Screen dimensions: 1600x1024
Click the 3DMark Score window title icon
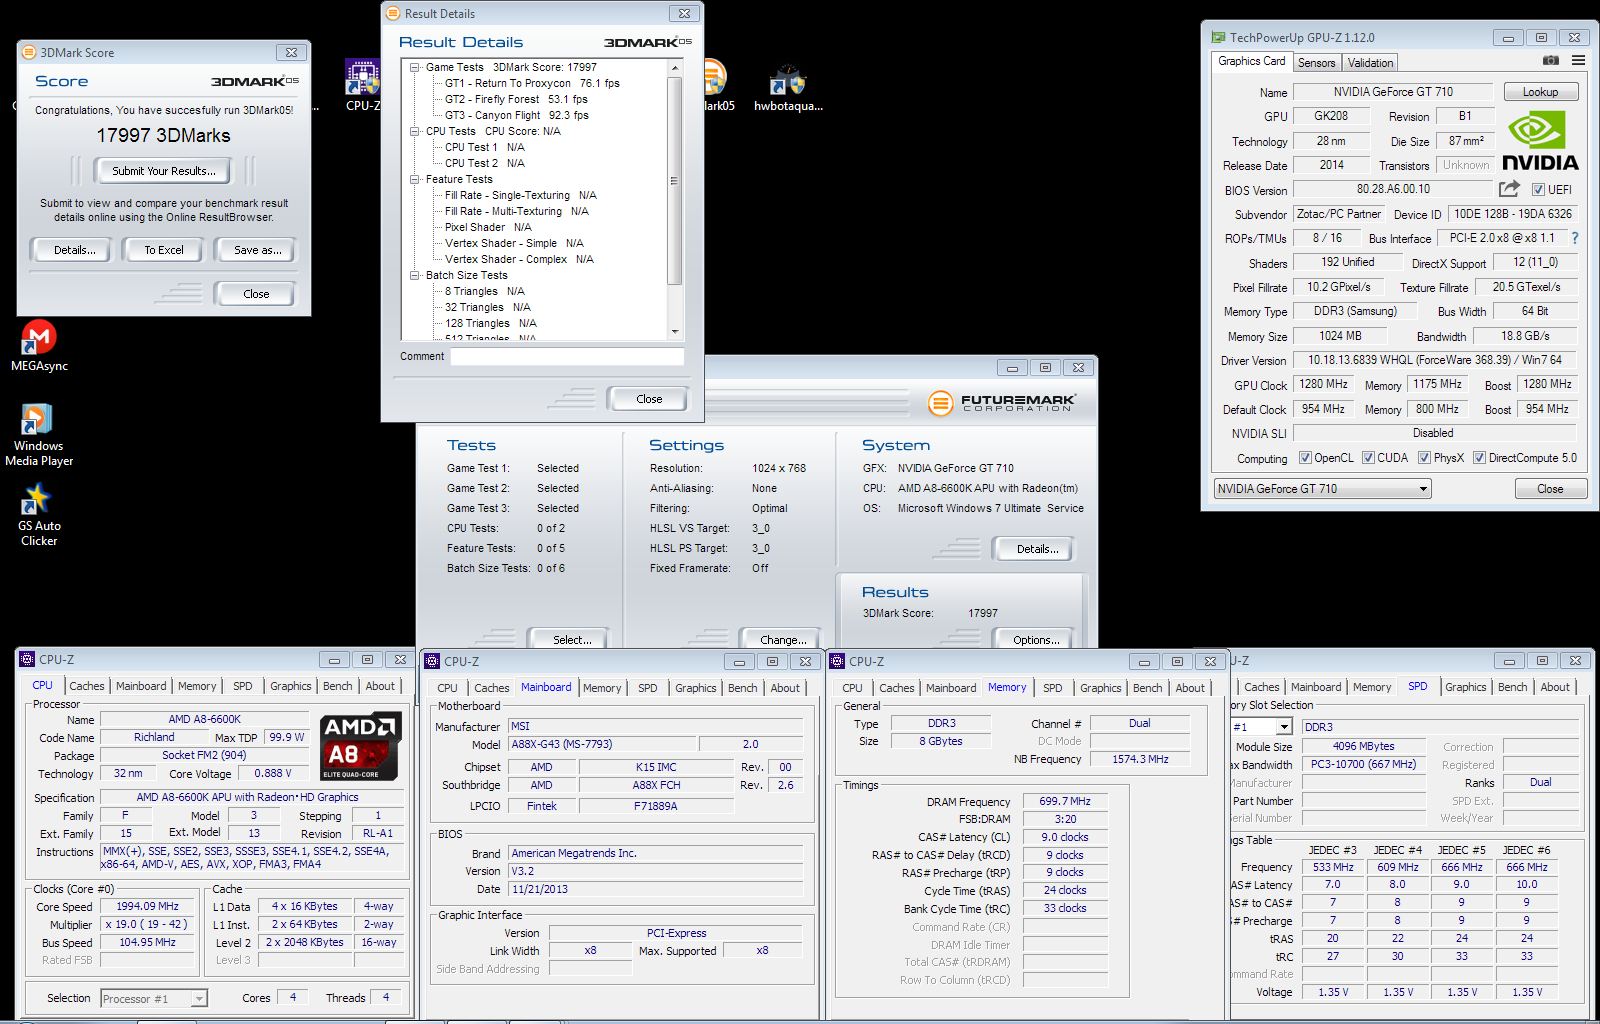[x=30, y=52]
